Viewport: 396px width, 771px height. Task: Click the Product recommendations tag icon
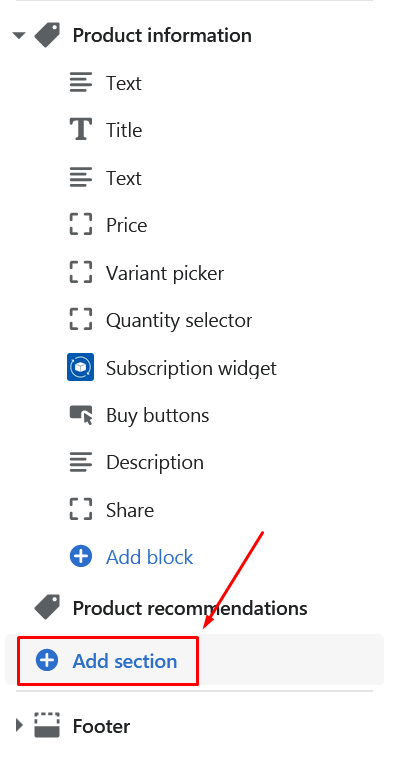[x=47, y=608]
